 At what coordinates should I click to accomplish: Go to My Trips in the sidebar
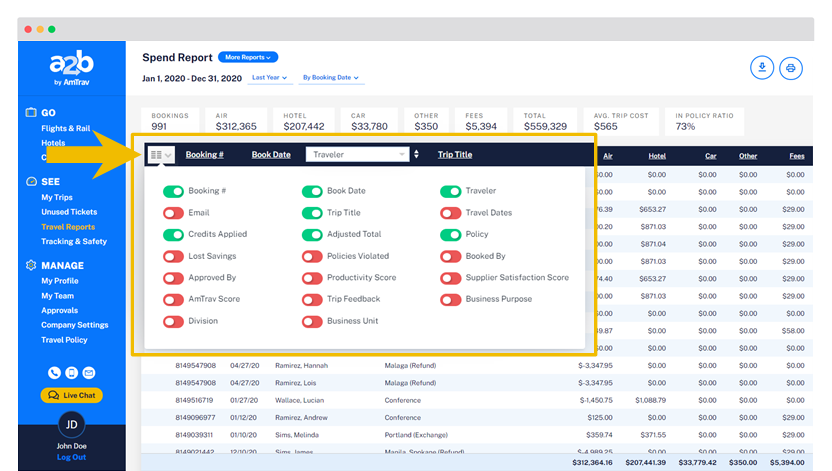[57, 198]
